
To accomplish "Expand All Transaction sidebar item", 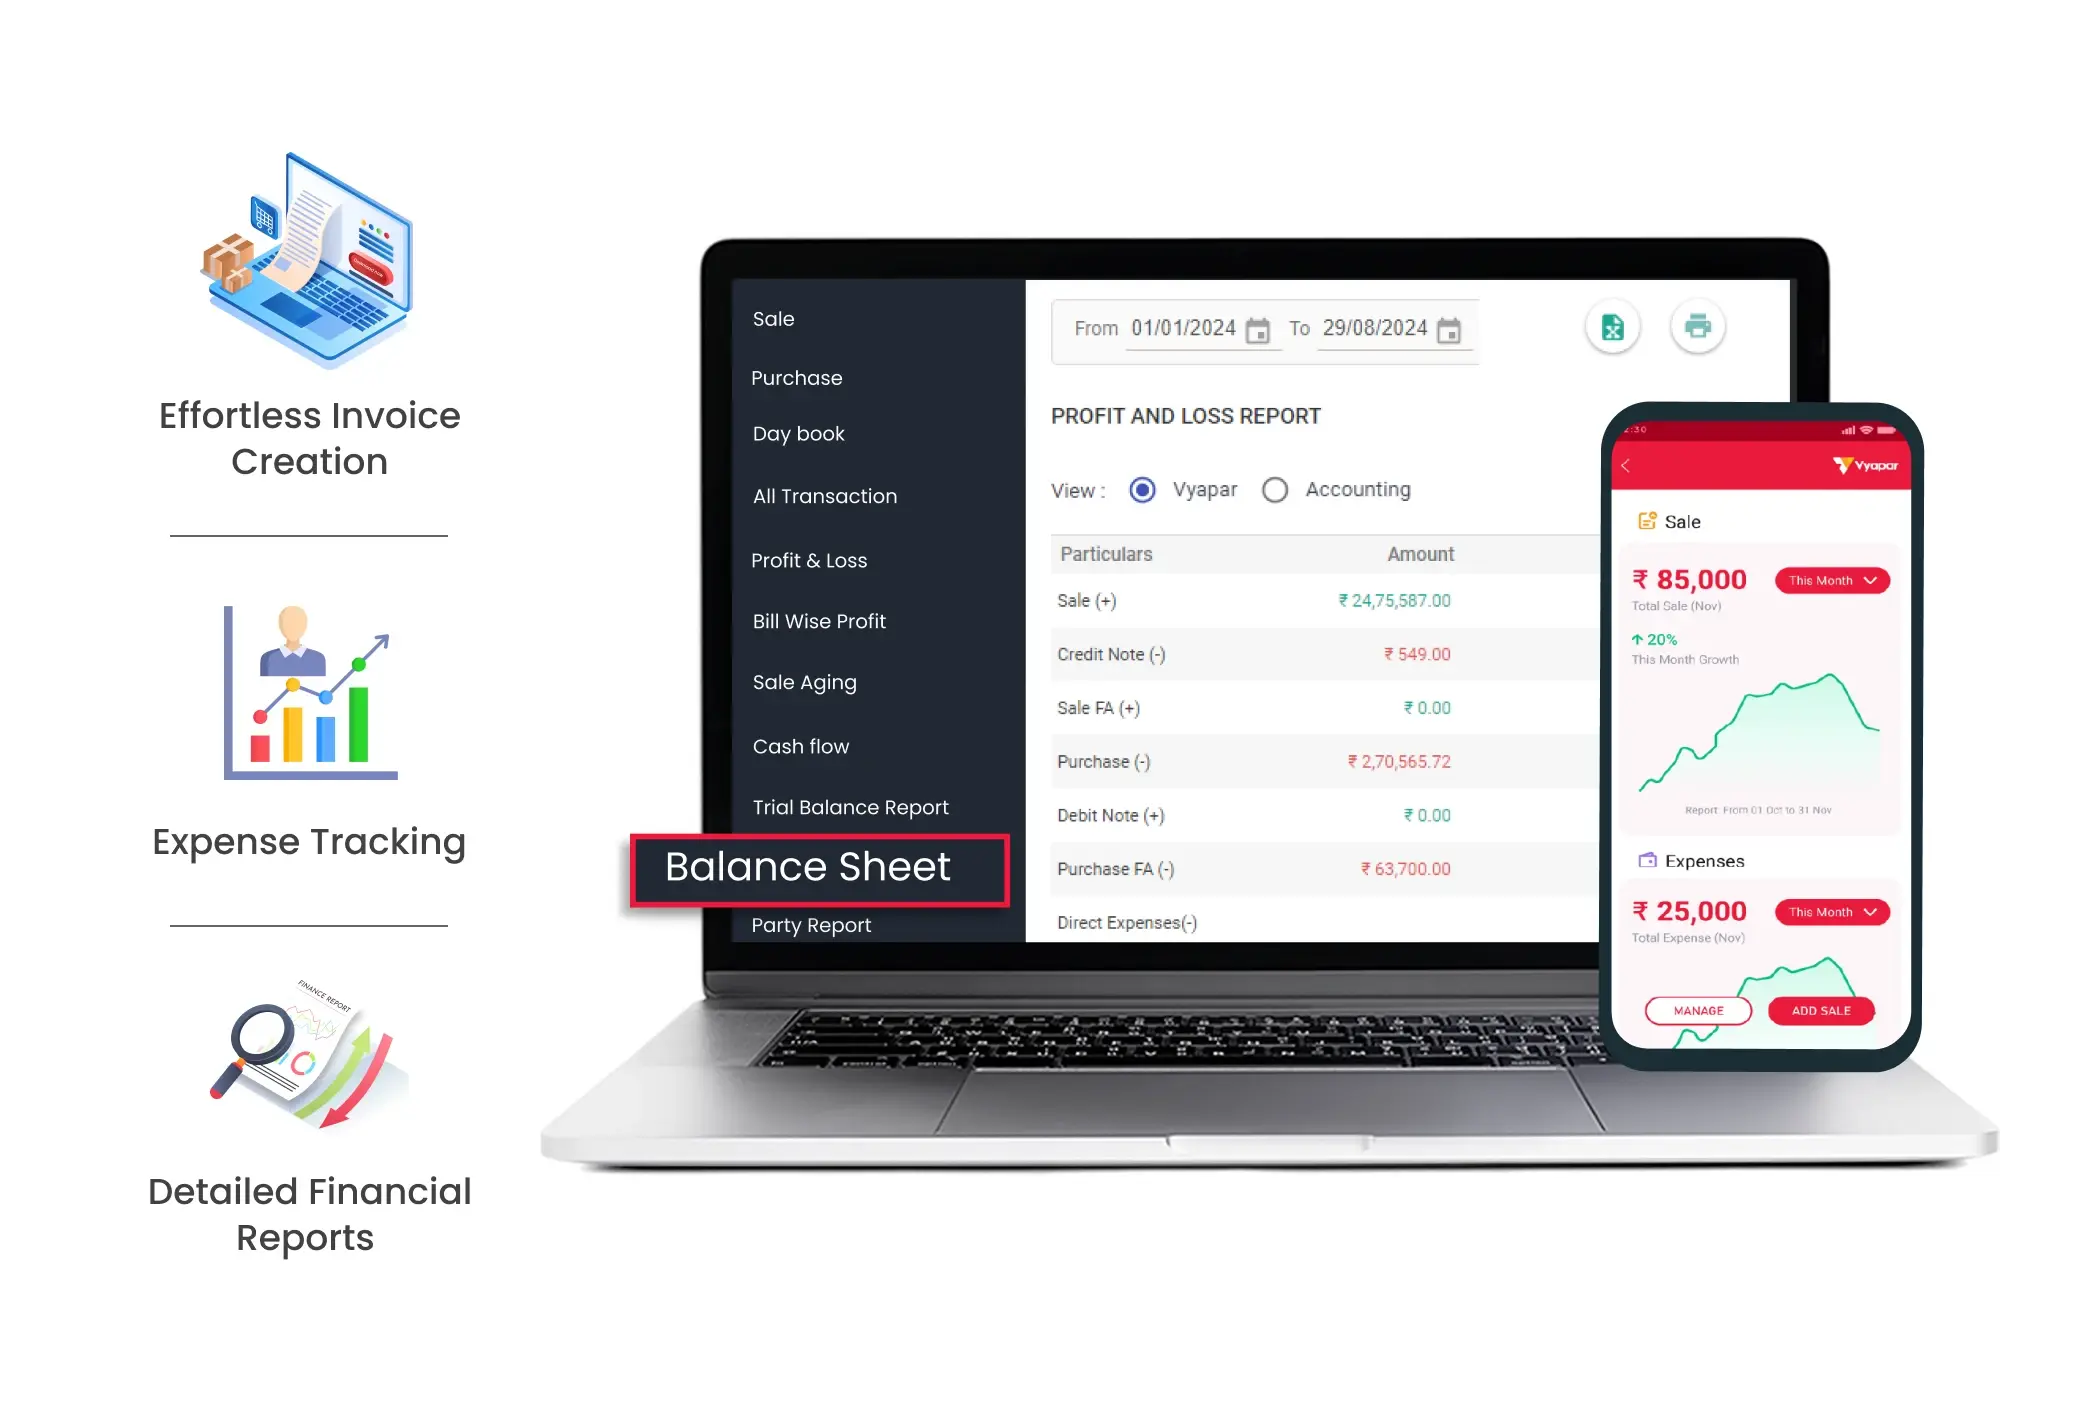I will pos(824,495).
